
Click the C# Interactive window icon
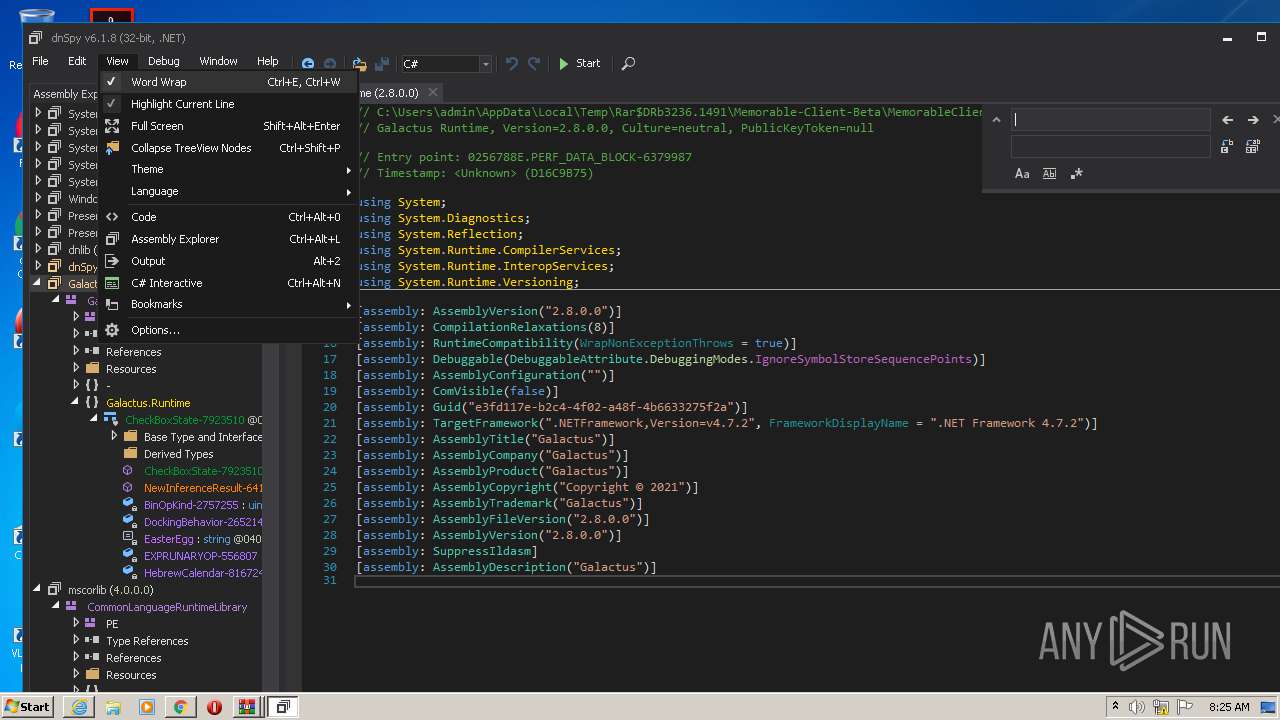pyautogui.click(x=112, y=283)
